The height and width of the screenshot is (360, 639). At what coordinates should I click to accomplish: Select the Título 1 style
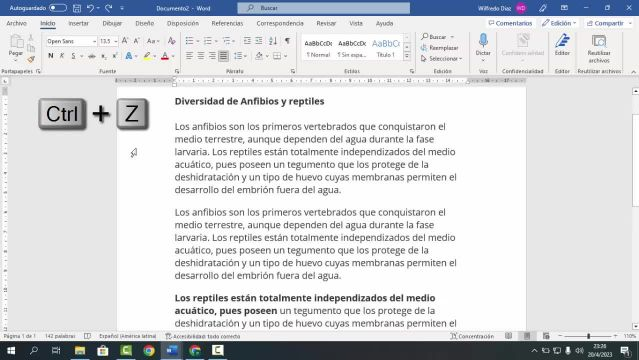click(386, 48)
